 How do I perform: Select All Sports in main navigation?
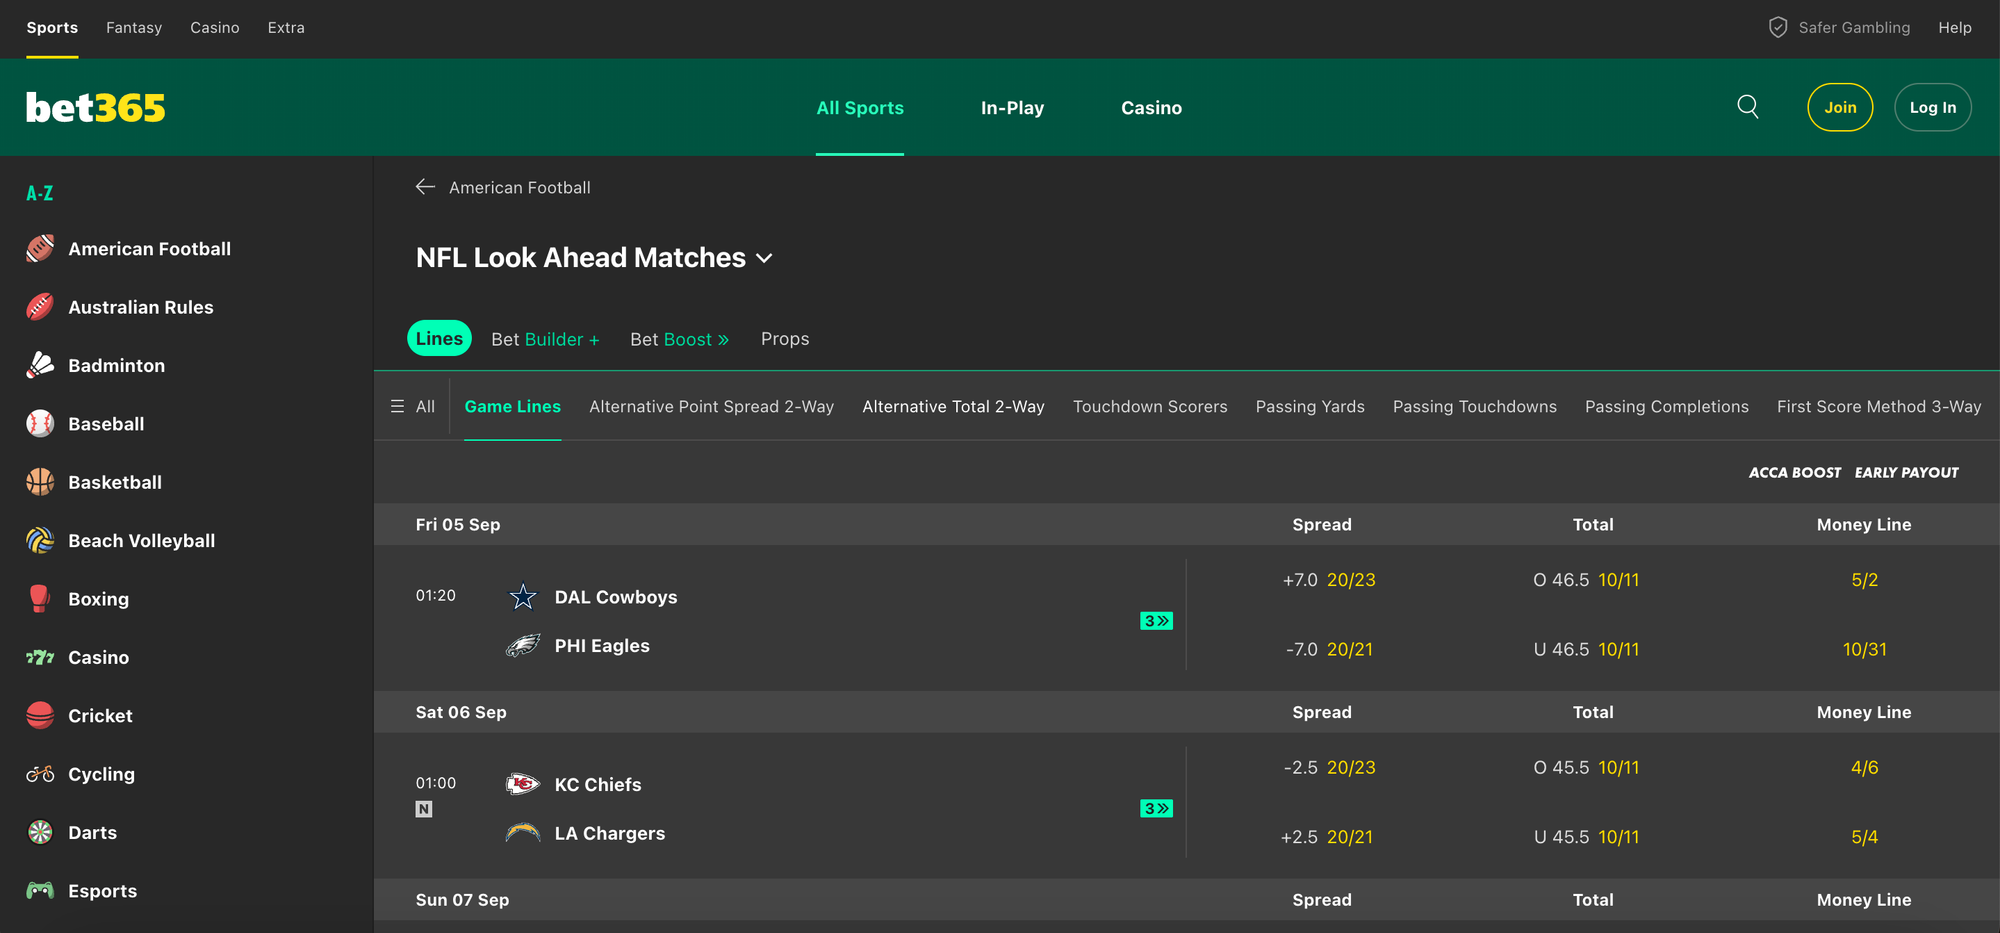(860, 108)
